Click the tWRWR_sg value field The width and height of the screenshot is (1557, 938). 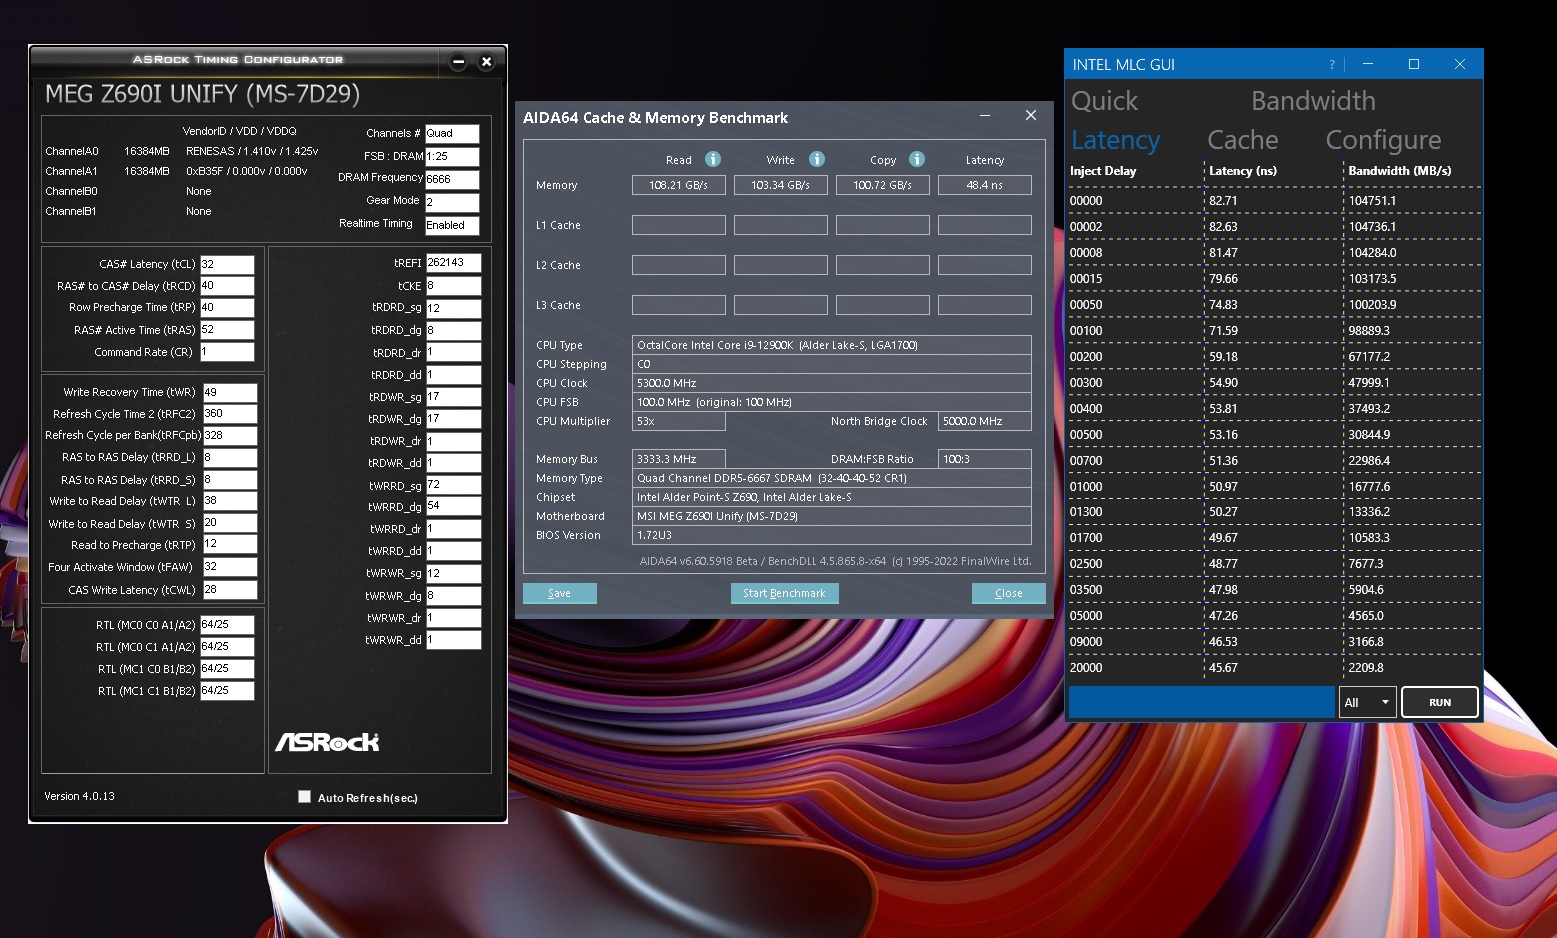[x=453, y=574]
